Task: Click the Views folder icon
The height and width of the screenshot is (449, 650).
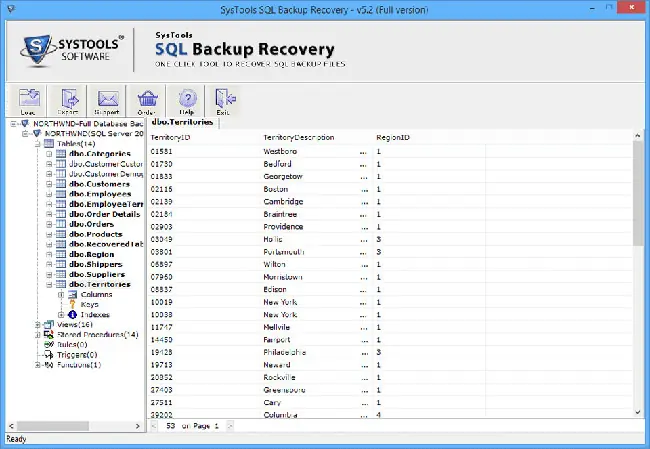Action: click(49, 325)
